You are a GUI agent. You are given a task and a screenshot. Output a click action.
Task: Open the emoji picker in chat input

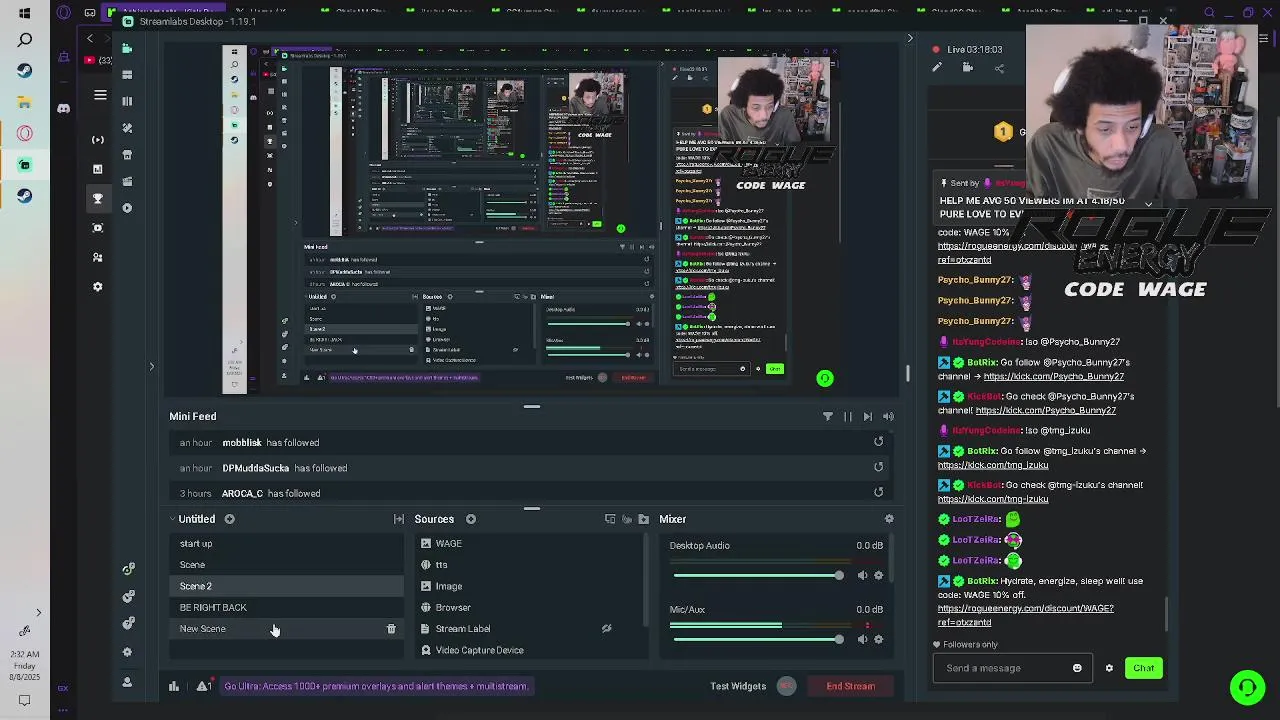pos(1077,668)
